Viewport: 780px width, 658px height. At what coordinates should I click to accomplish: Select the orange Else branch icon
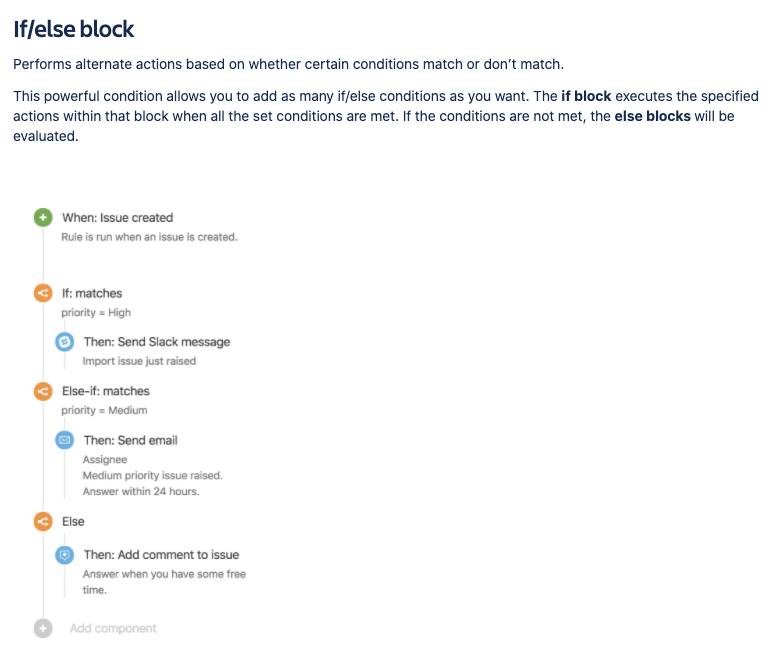[x=43, y=521]
